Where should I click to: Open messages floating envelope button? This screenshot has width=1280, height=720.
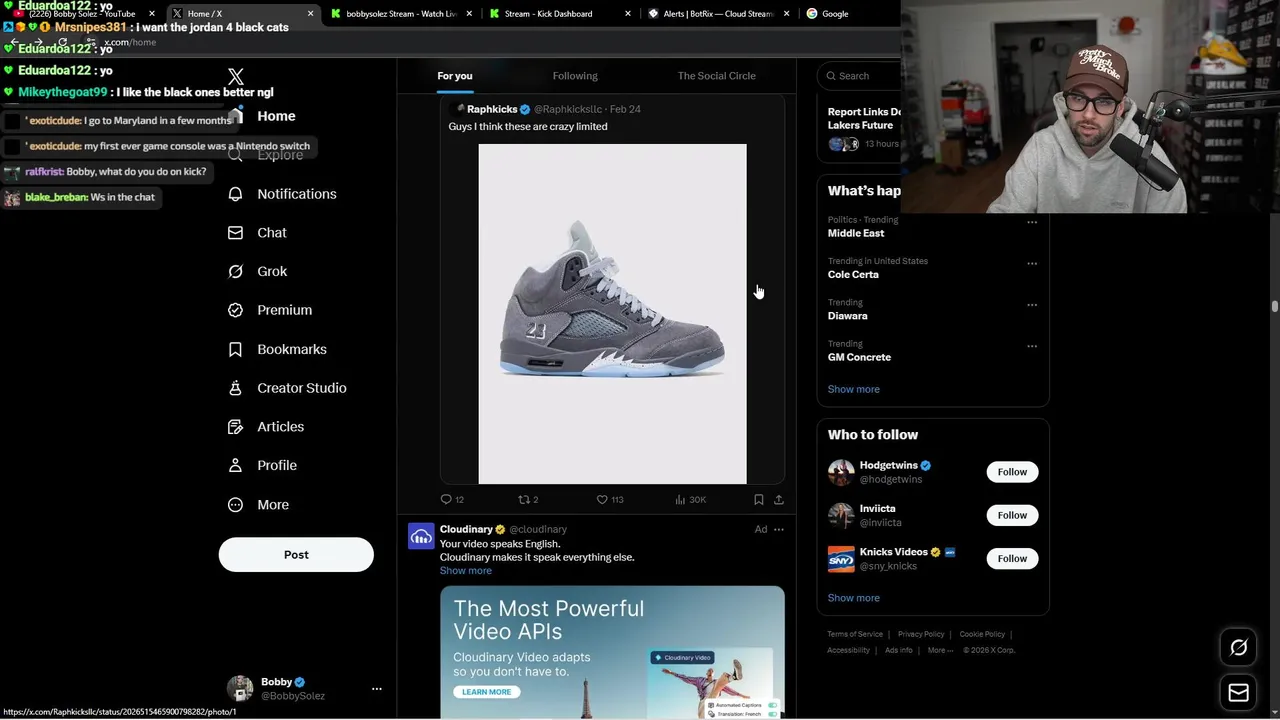1238,692
